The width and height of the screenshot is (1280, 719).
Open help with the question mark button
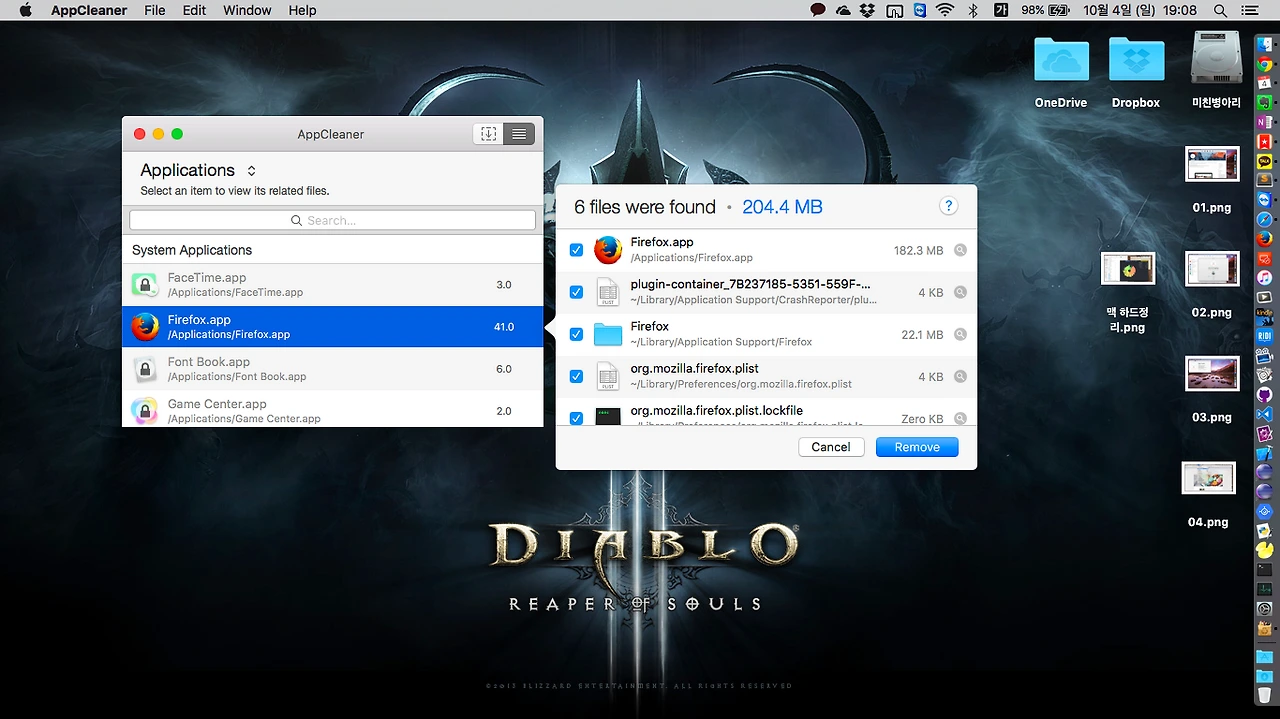click(x=948, y=206)
